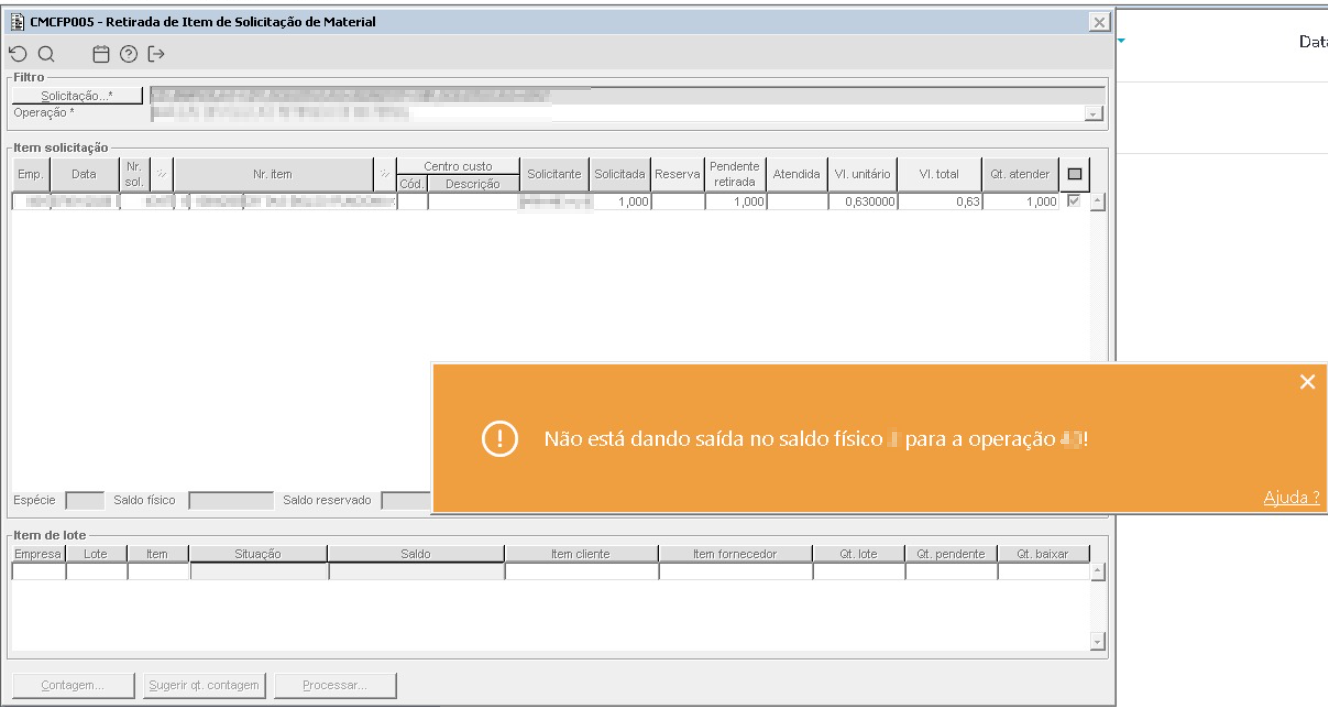This screenshot has width=1328, height=707.
Task: Click the Saldo físico field
Action: (x=230, y=499)
